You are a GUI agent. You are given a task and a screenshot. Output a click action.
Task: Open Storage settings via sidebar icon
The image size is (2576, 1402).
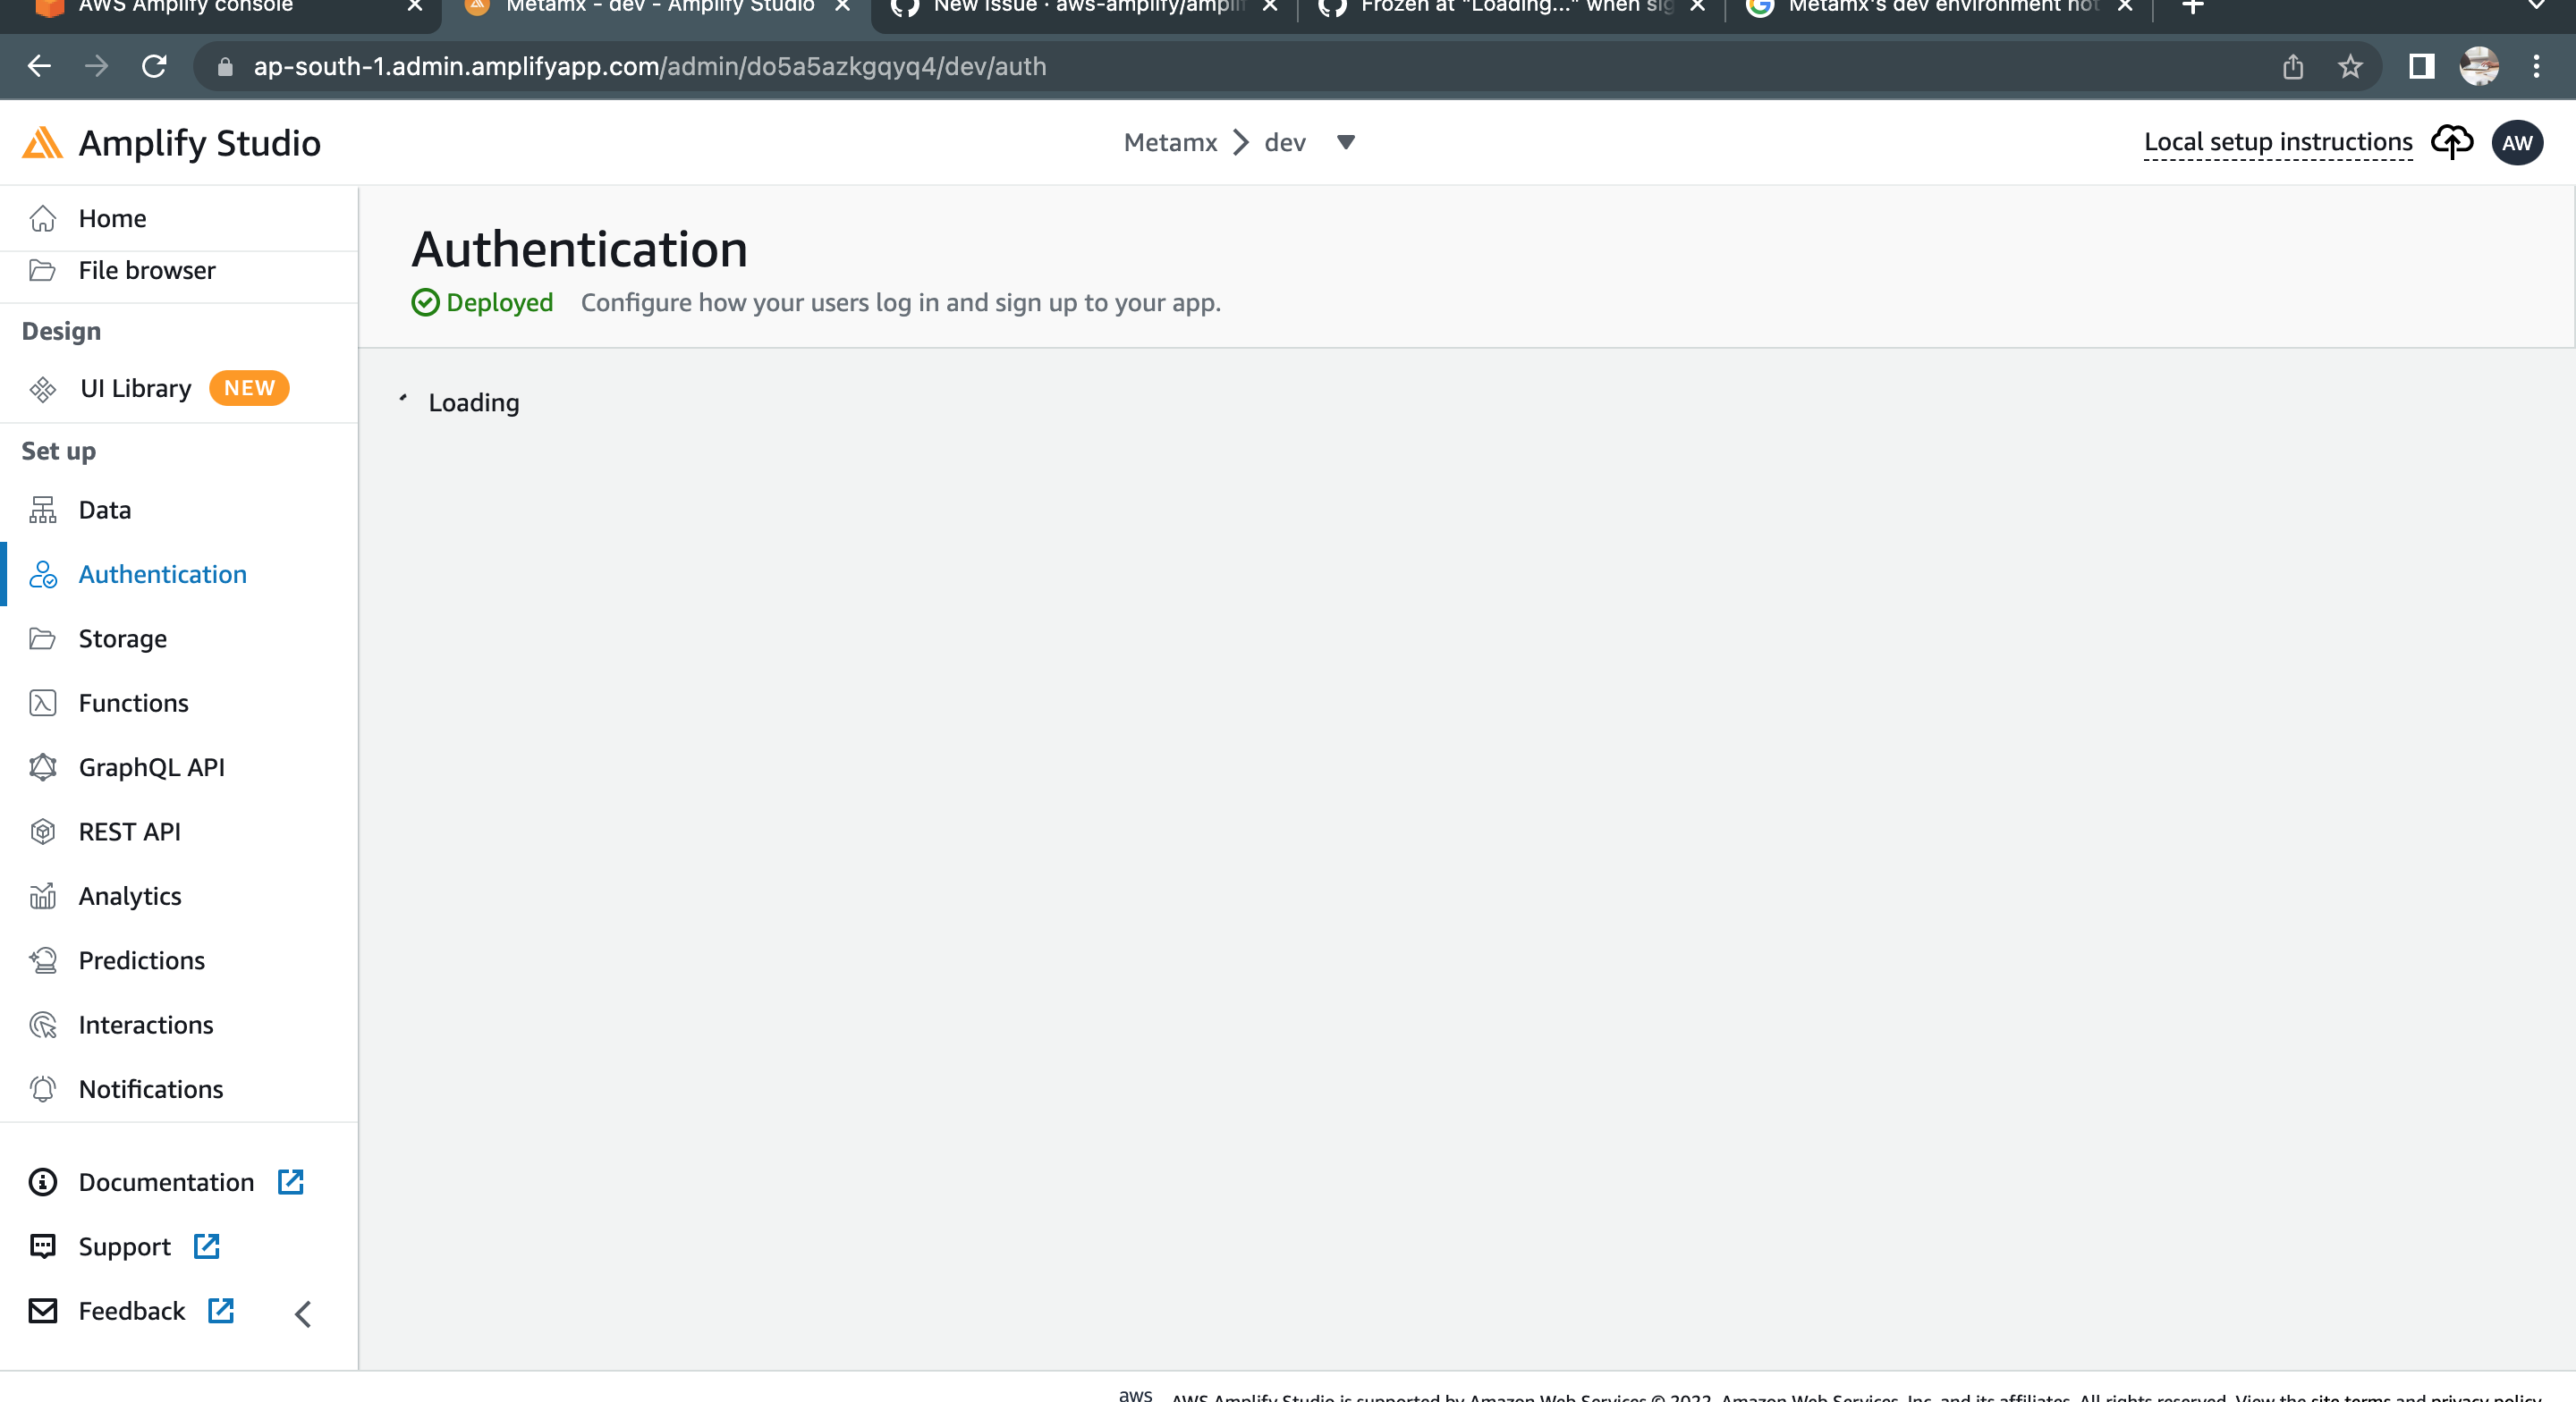pyautogui.click(x=43, y=638)
